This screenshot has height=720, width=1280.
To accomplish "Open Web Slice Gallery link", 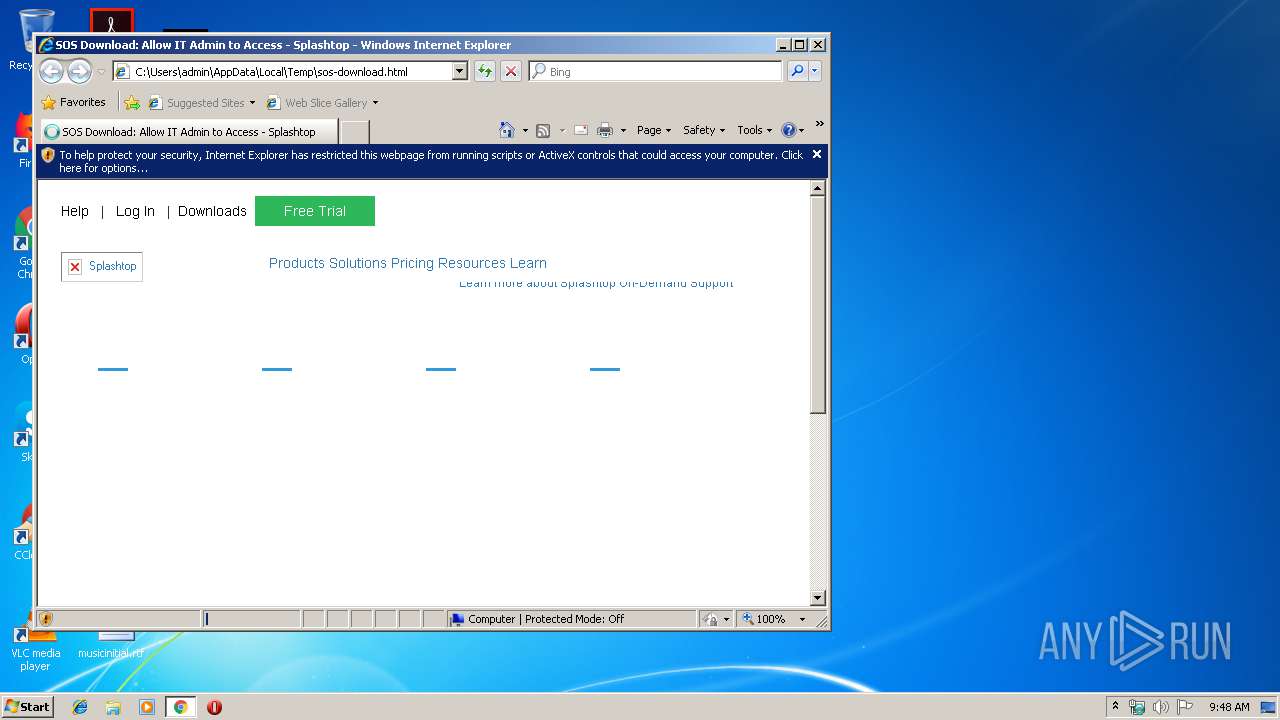I will tap(318, 103).
